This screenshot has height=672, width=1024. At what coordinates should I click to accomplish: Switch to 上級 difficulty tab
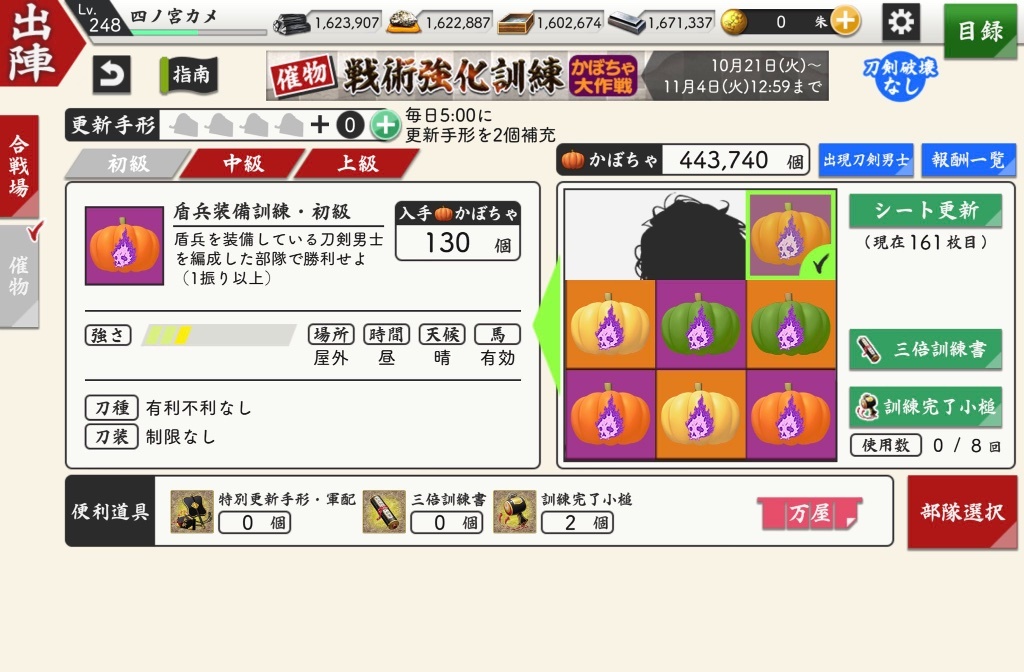click(x=357, y=163)
